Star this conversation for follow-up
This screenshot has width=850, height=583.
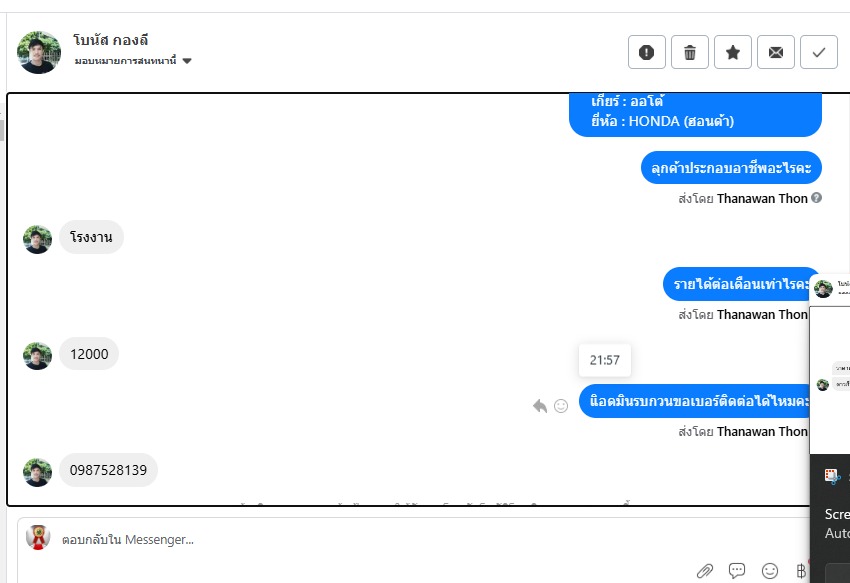click(x=732, y=52)
